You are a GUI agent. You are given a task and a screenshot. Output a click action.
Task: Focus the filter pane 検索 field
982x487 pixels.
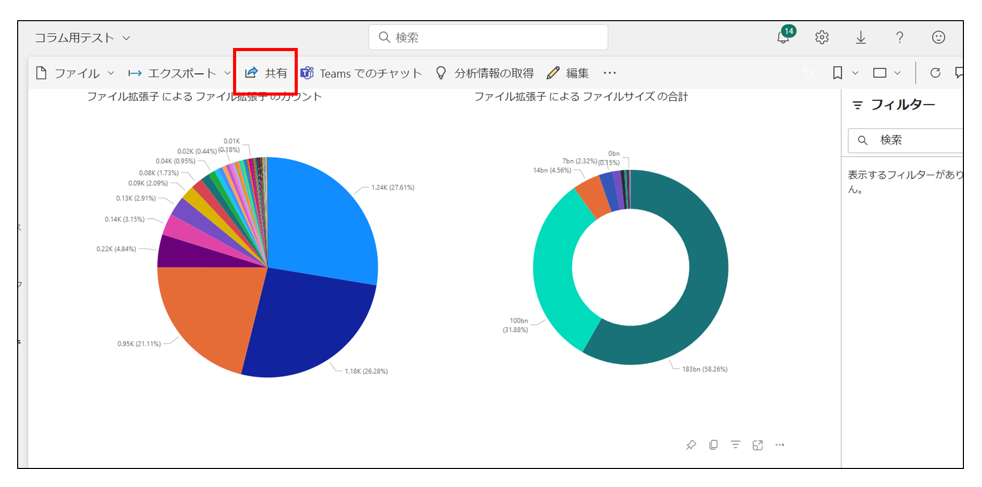[x=906, y=140]
